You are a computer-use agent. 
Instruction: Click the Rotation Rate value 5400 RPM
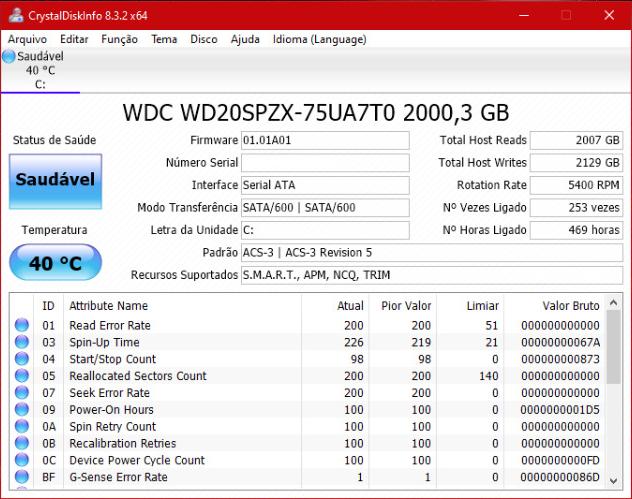[576, 185]
